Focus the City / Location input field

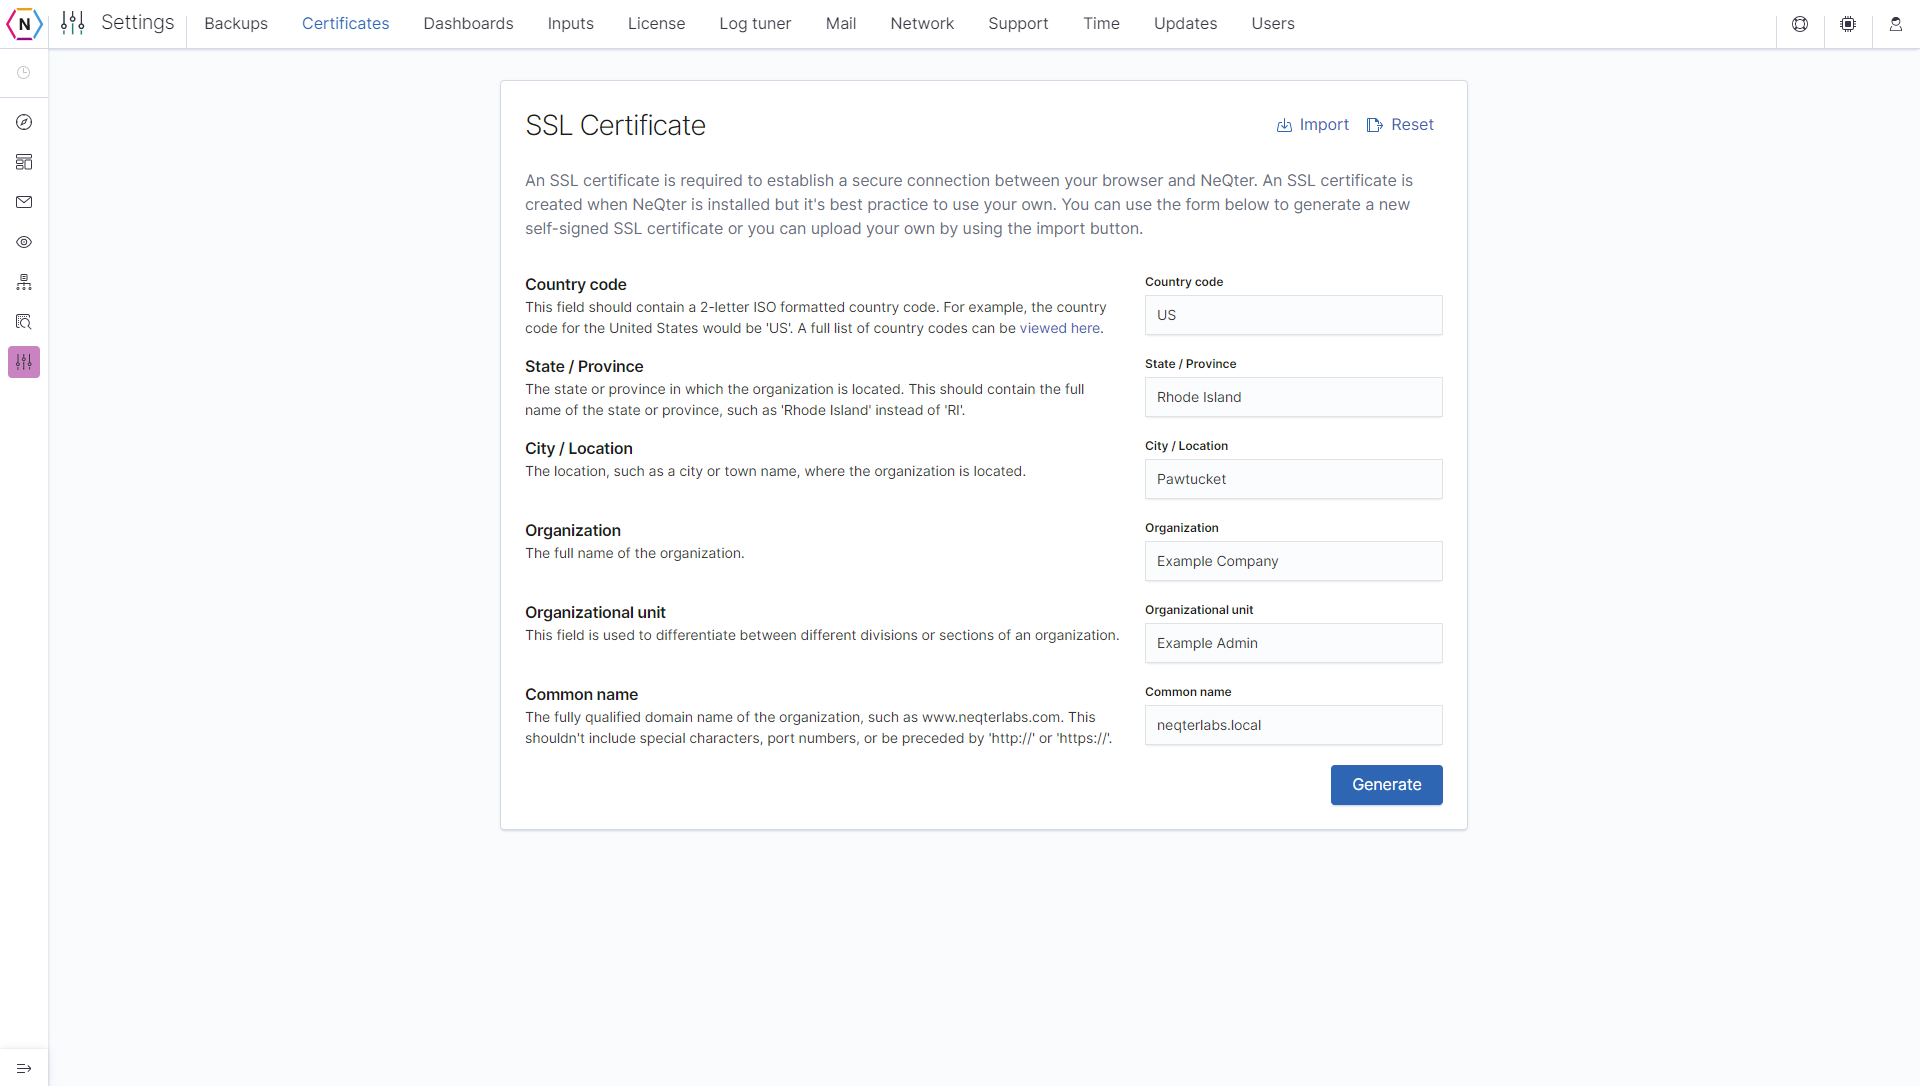[x=1293, y=479]
